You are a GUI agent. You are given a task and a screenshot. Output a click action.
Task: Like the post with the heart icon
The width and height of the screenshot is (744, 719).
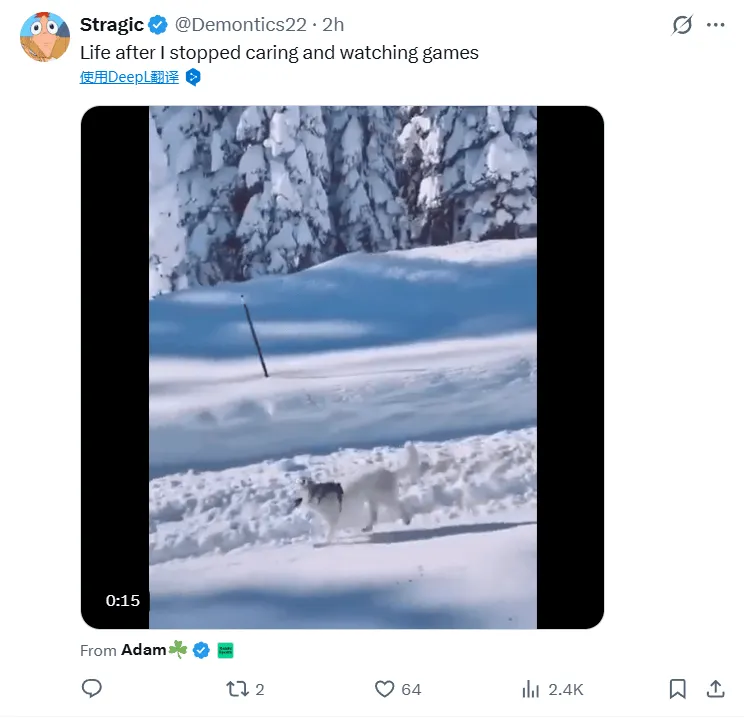coord(384,689)
